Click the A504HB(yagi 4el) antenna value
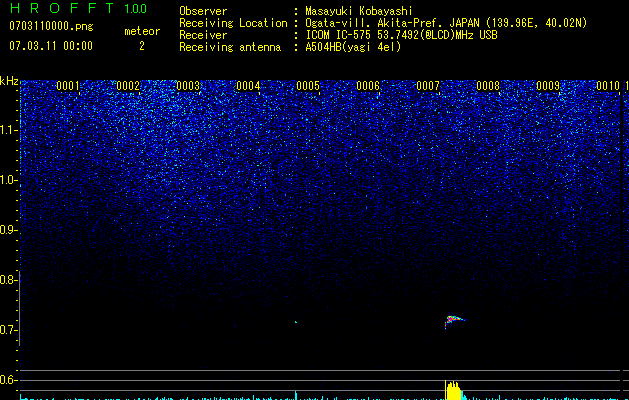The image size is (629, 400). [353, 47]
